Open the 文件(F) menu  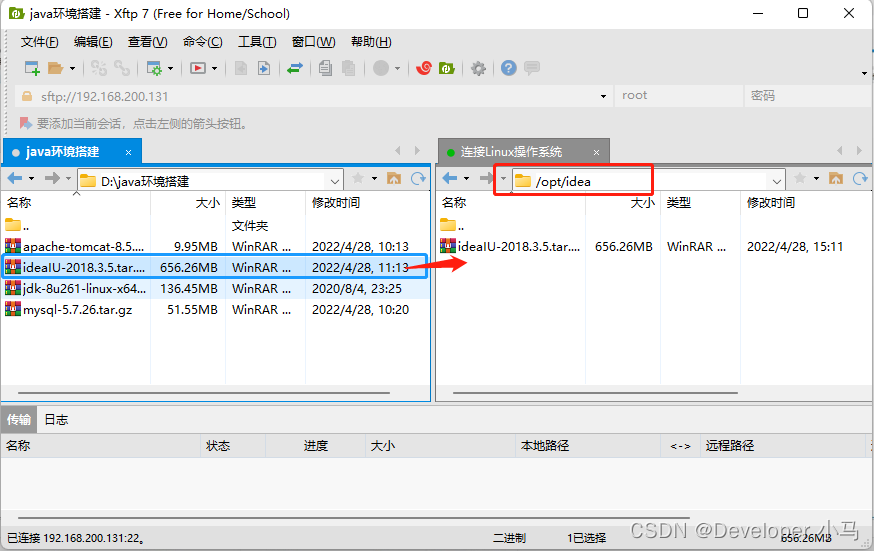40,42
